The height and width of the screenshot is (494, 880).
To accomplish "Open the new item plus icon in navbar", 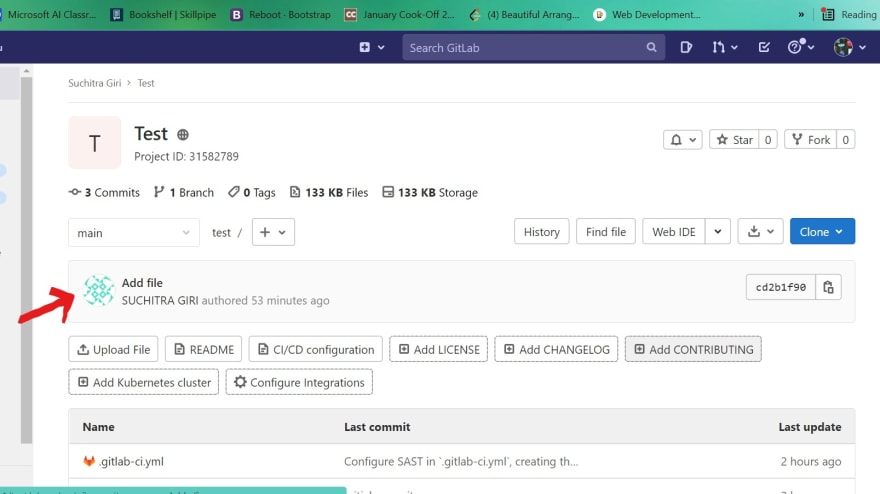I will point(364,47).
